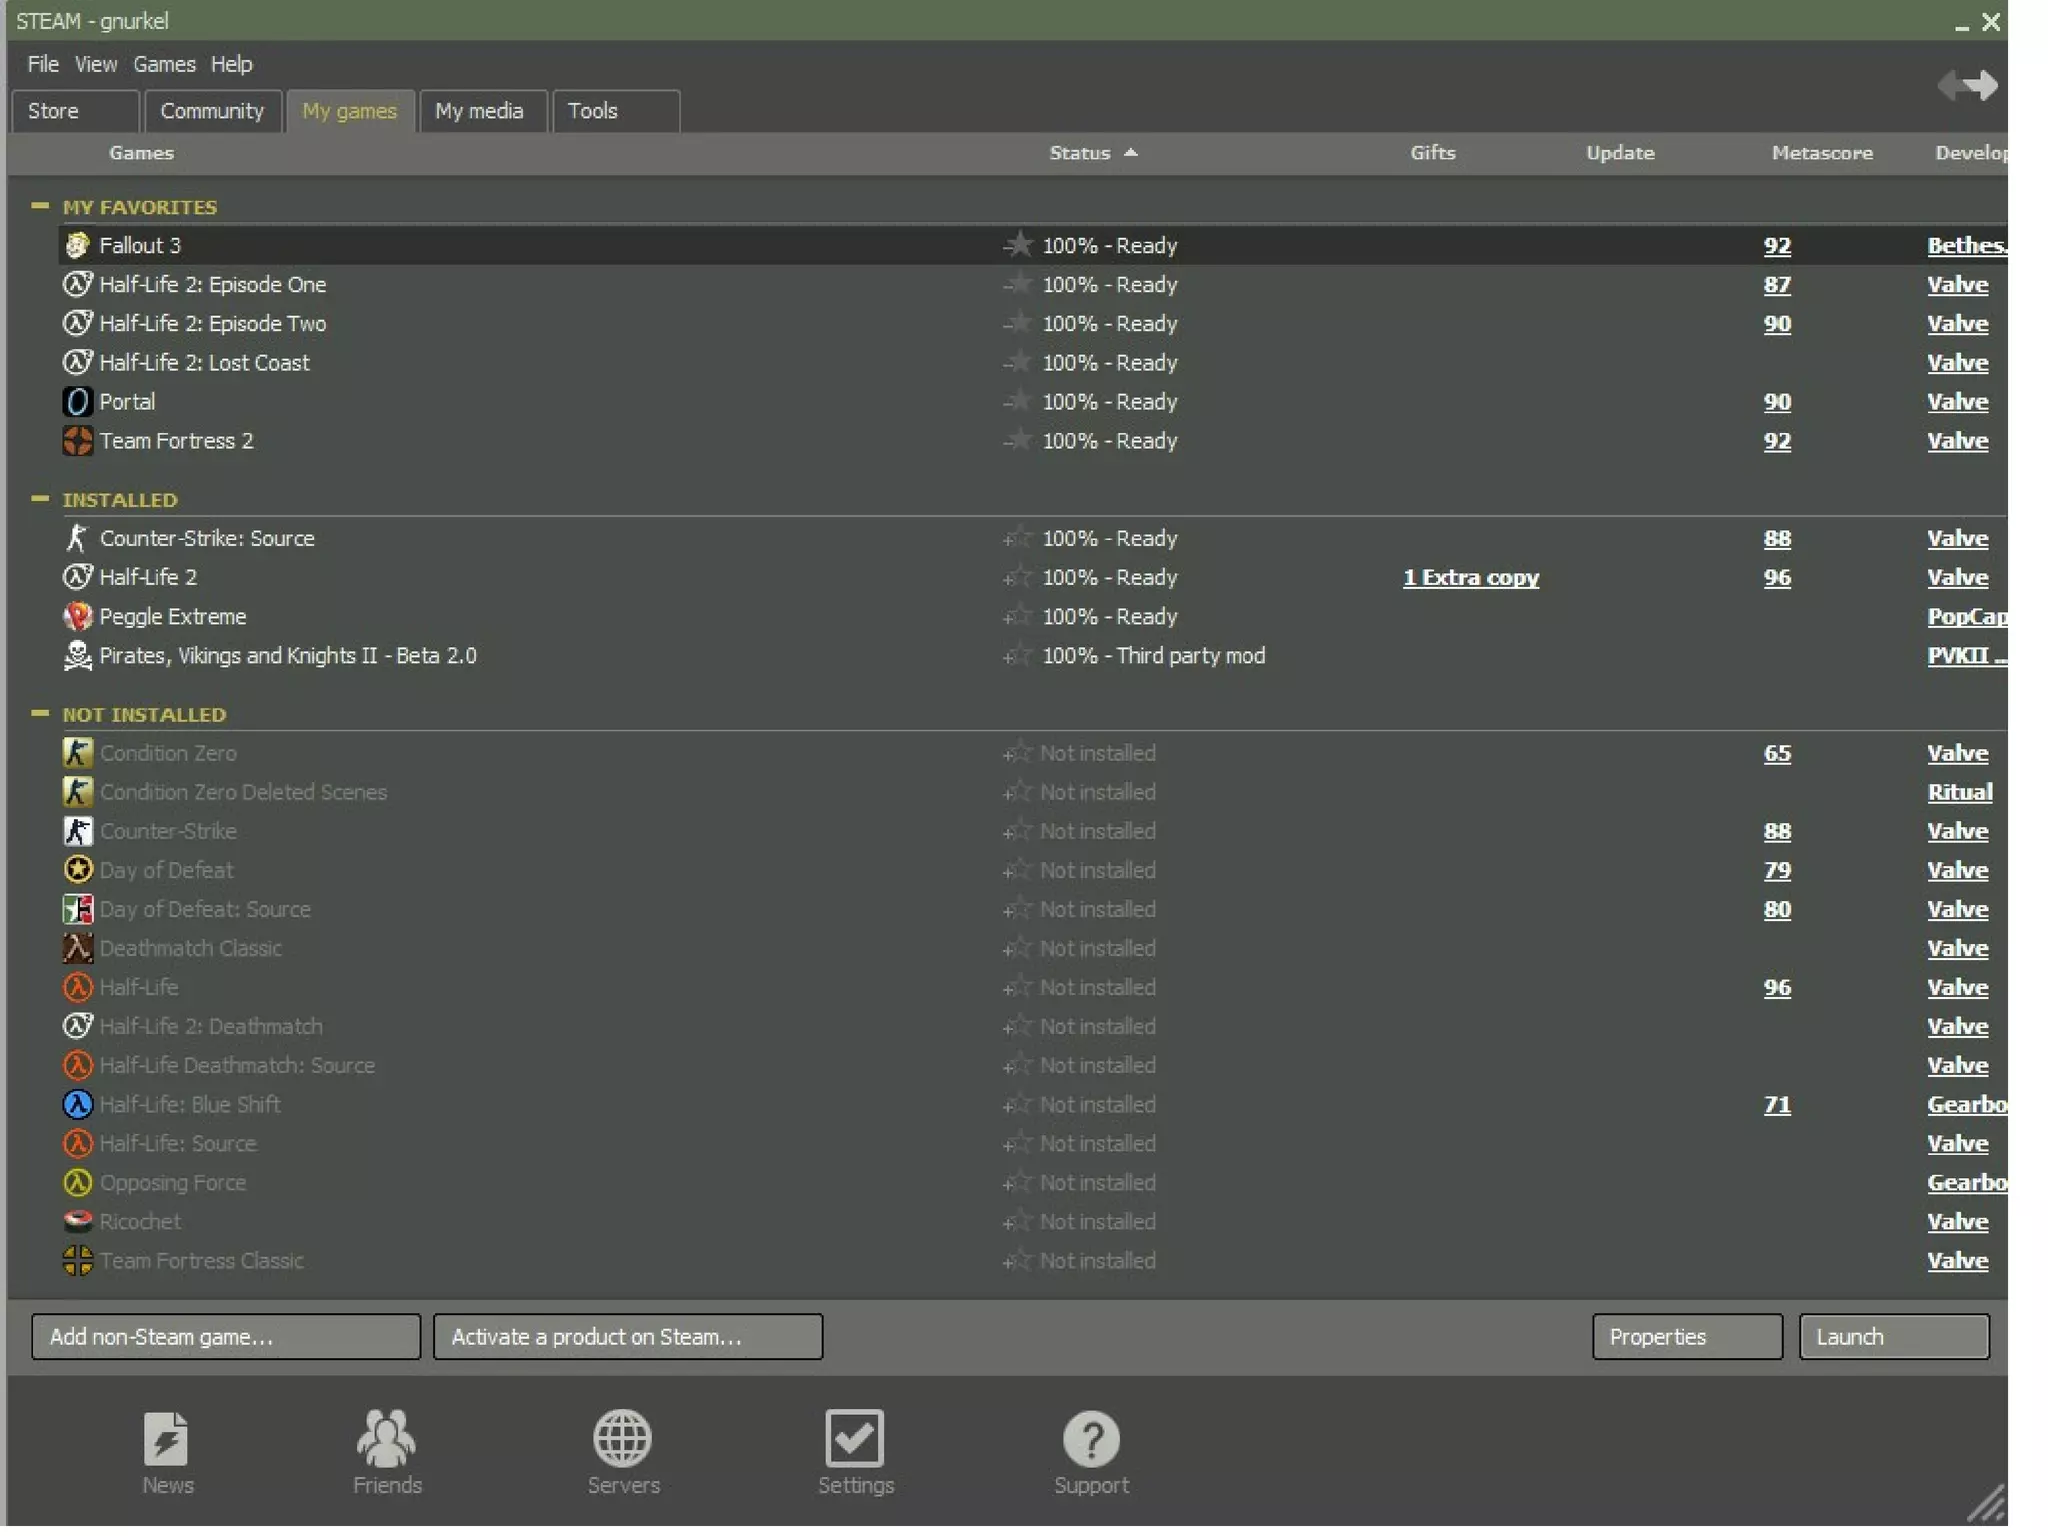This screenshot has height=1536, width=2048.
Task: Click Activate a product on Steam button
Action: (x=627, y=1337)
